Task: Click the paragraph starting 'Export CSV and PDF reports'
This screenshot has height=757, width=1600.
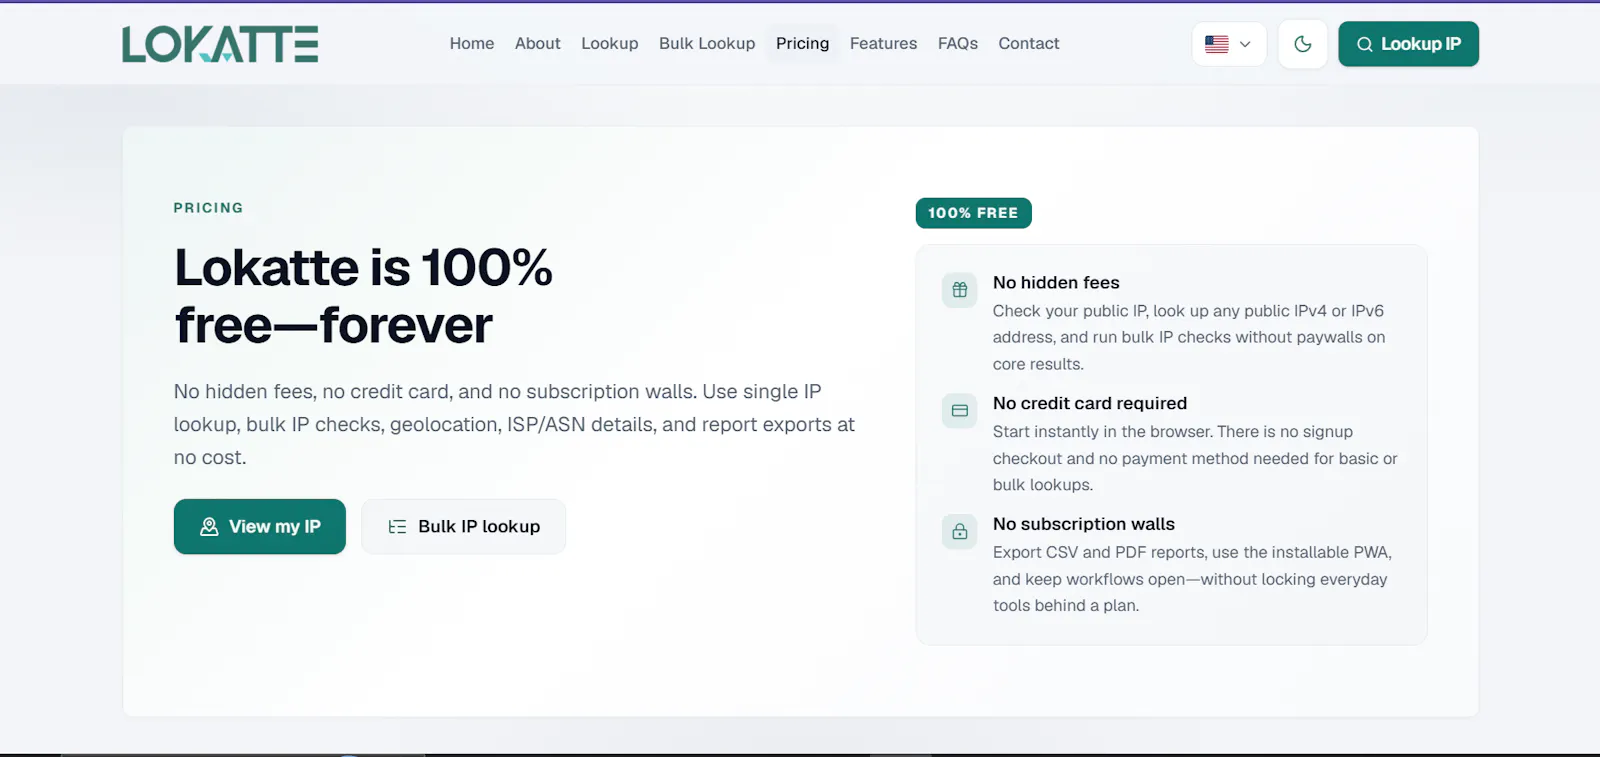Action: 1192,579
